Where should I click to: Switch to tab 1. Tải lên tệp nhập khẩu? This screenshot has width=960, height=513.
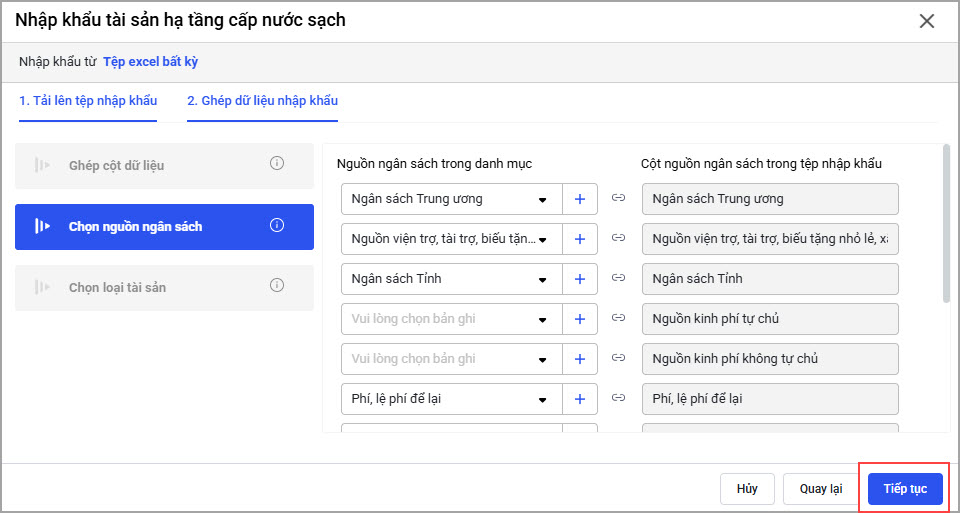(x=88, y=101)
